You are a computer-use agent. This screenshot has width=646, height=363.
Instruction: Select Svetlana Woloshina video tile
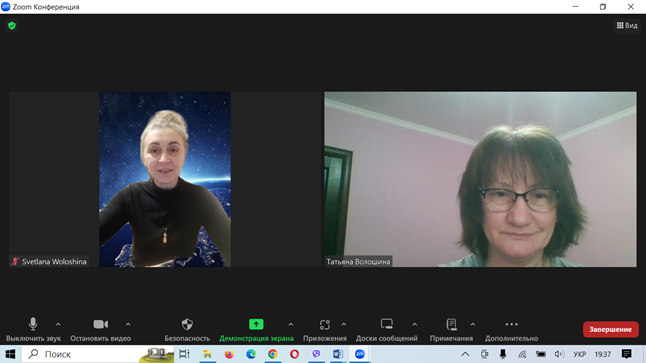[165, 179]
